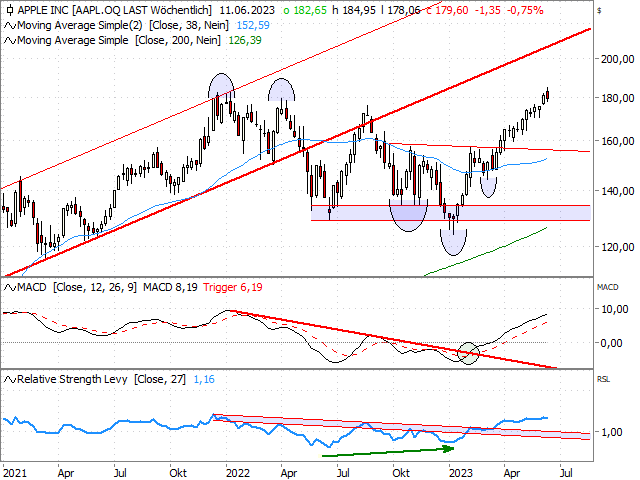Click the [Close, 200, Nein] parameters
The width and height of the screenshot is (640, 480).
click(x=178, y=40)
